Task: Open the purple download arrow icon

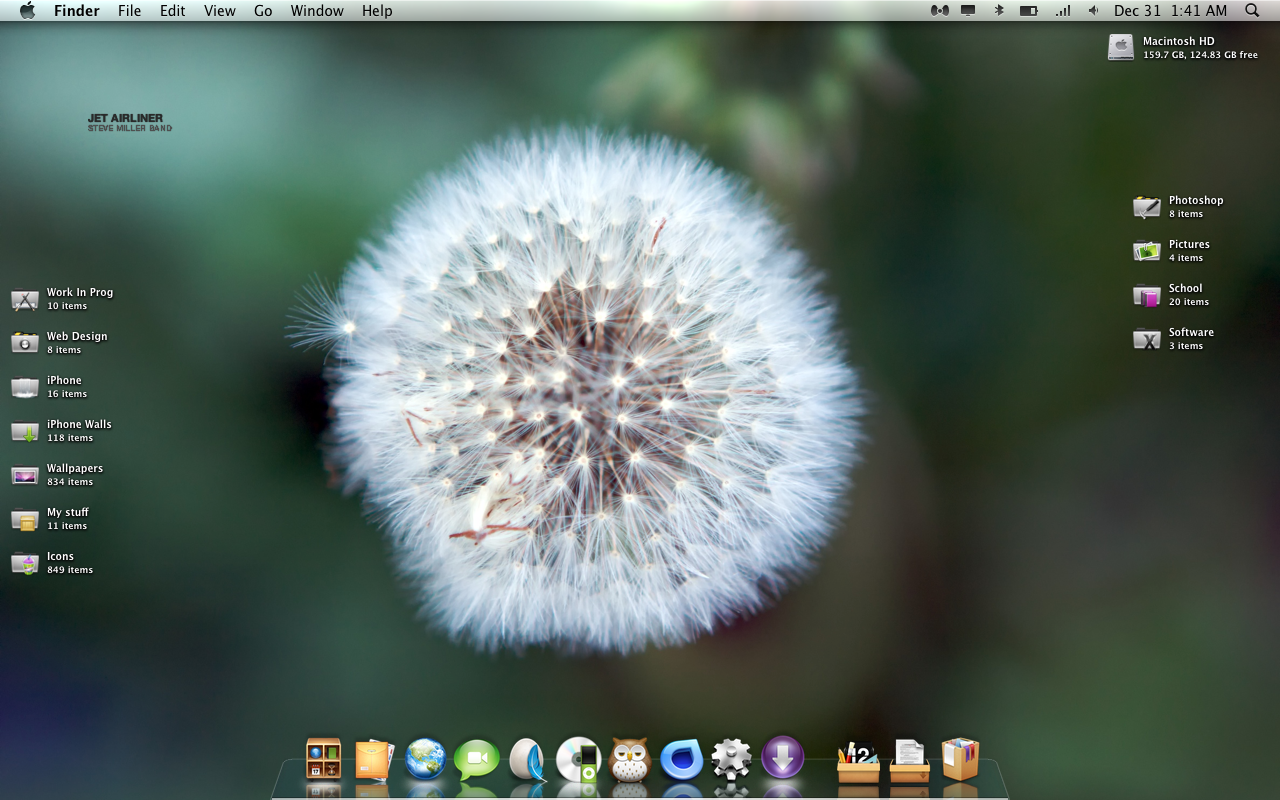Action: [782, 758]
